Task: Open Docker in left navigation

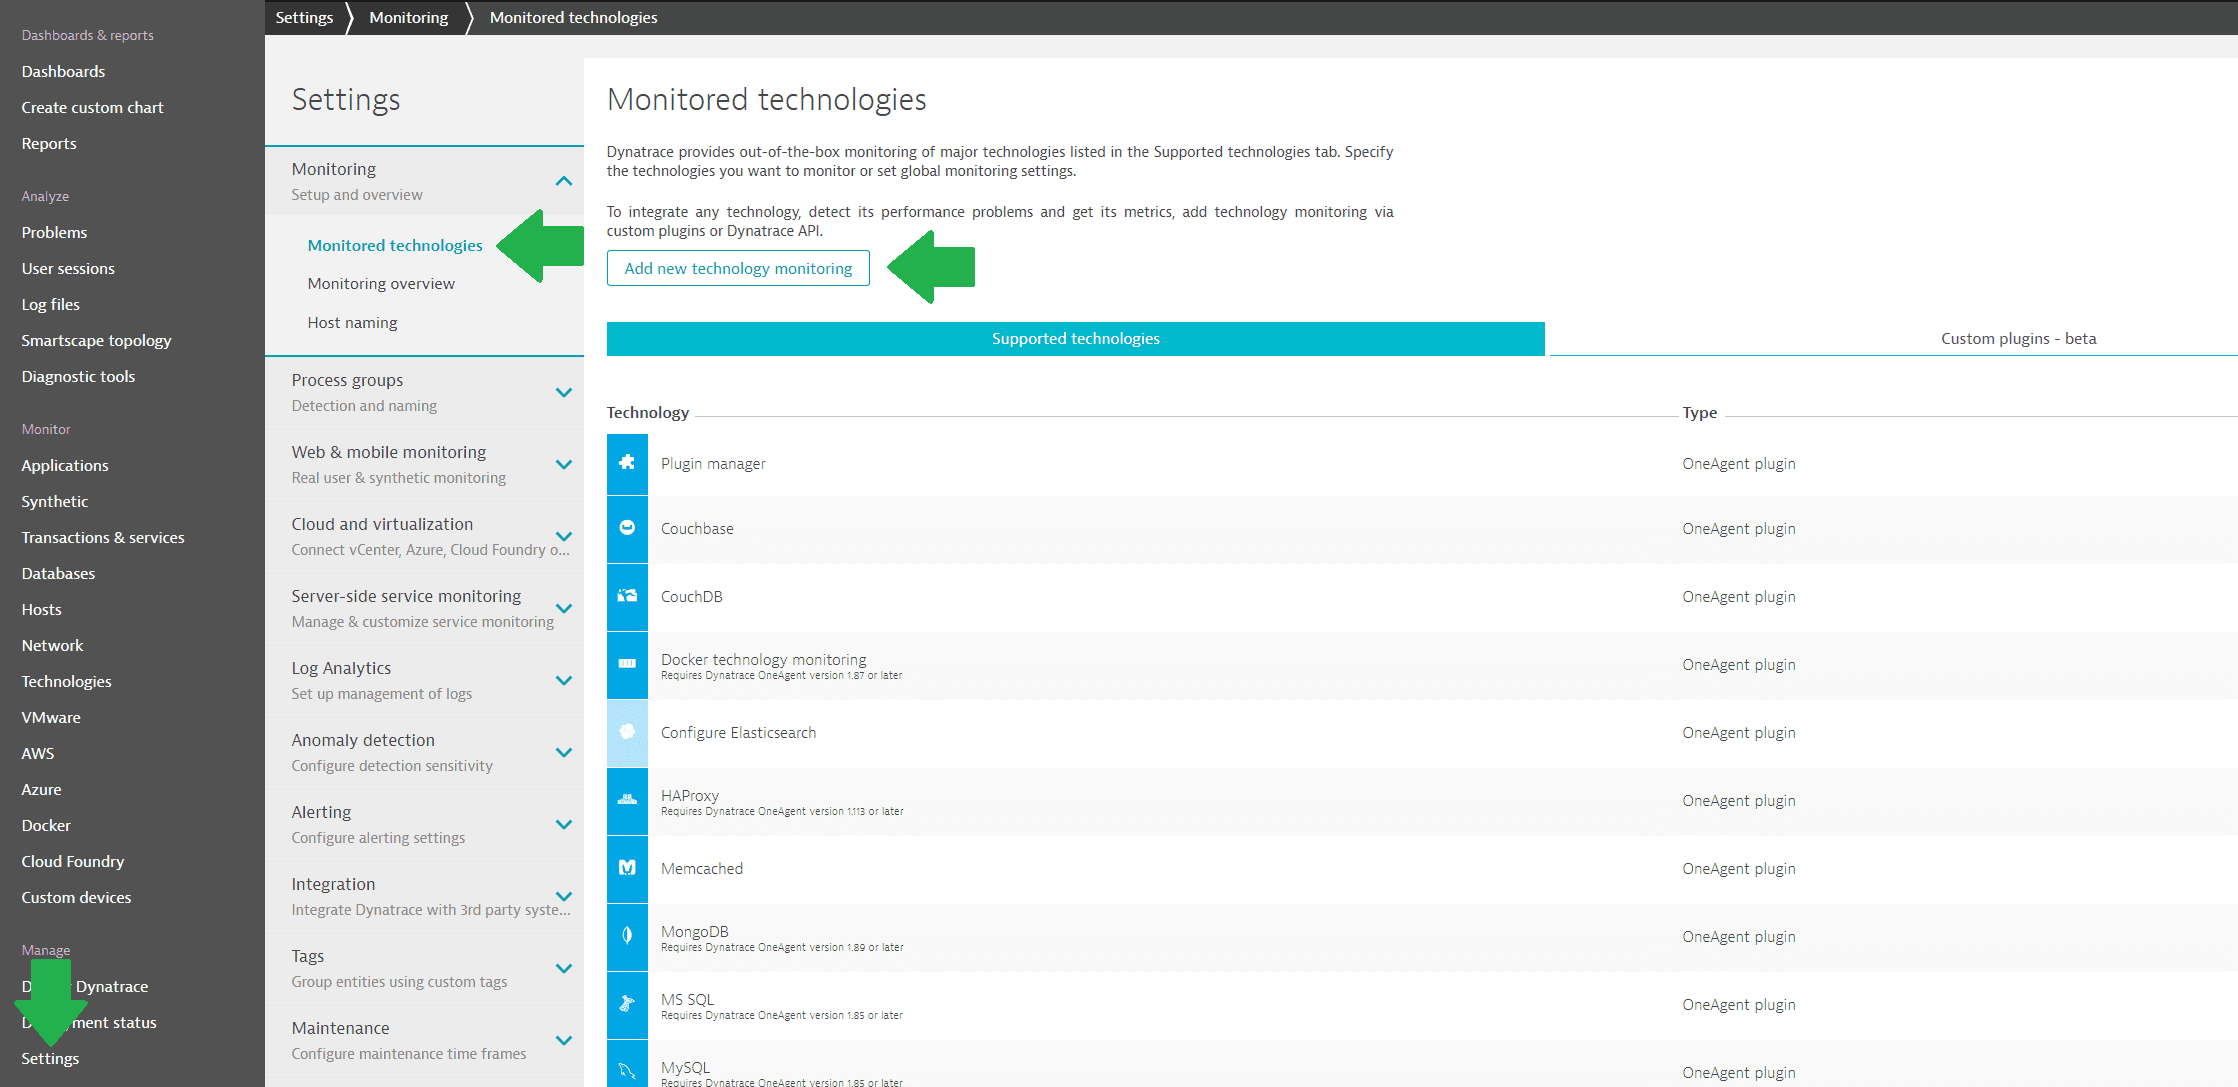Action: point(46,825)
